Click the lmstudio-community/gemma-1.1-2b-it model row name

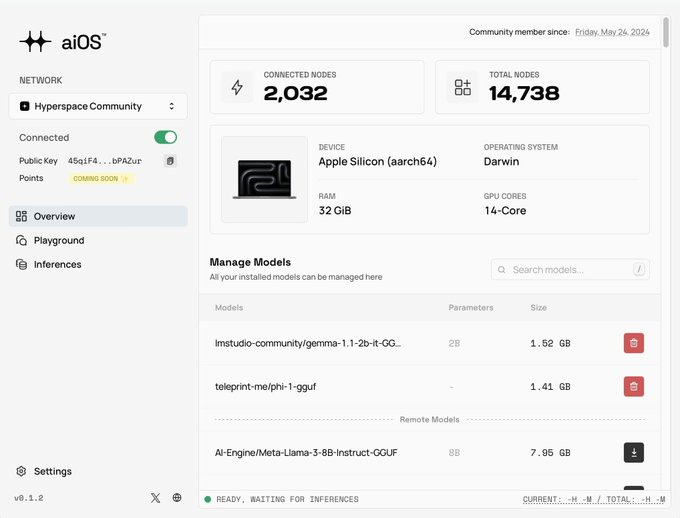[308, 343]
